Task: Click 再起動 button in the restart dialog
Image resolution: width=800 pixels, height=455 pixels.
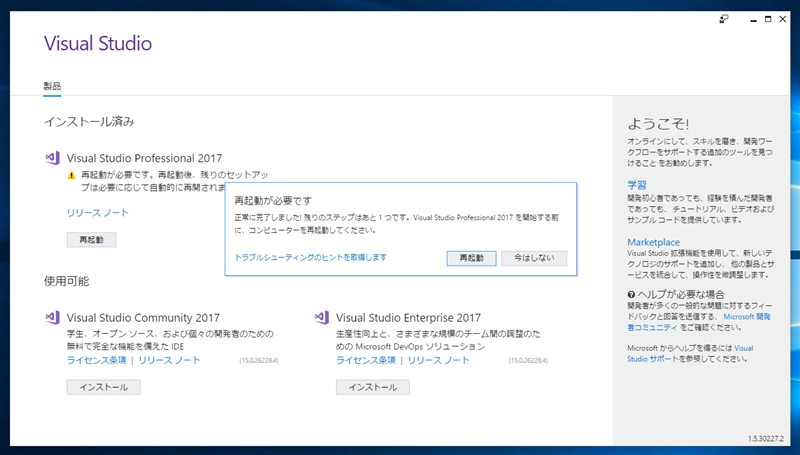Action: pyautogui.click(x=471, y=258)
